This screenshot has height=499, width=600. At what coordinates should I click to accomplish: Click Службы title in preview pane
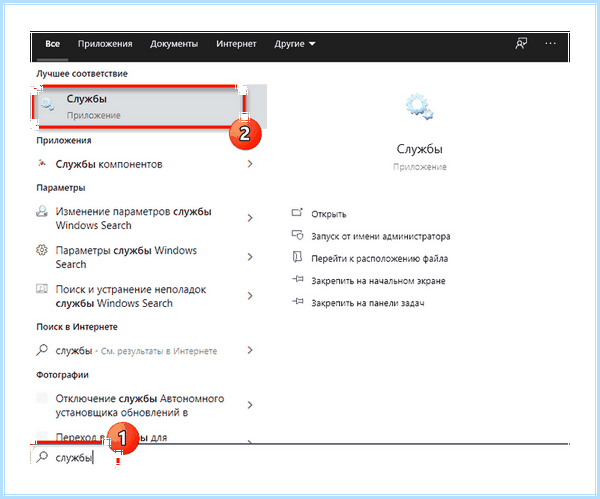coord(419,149)
